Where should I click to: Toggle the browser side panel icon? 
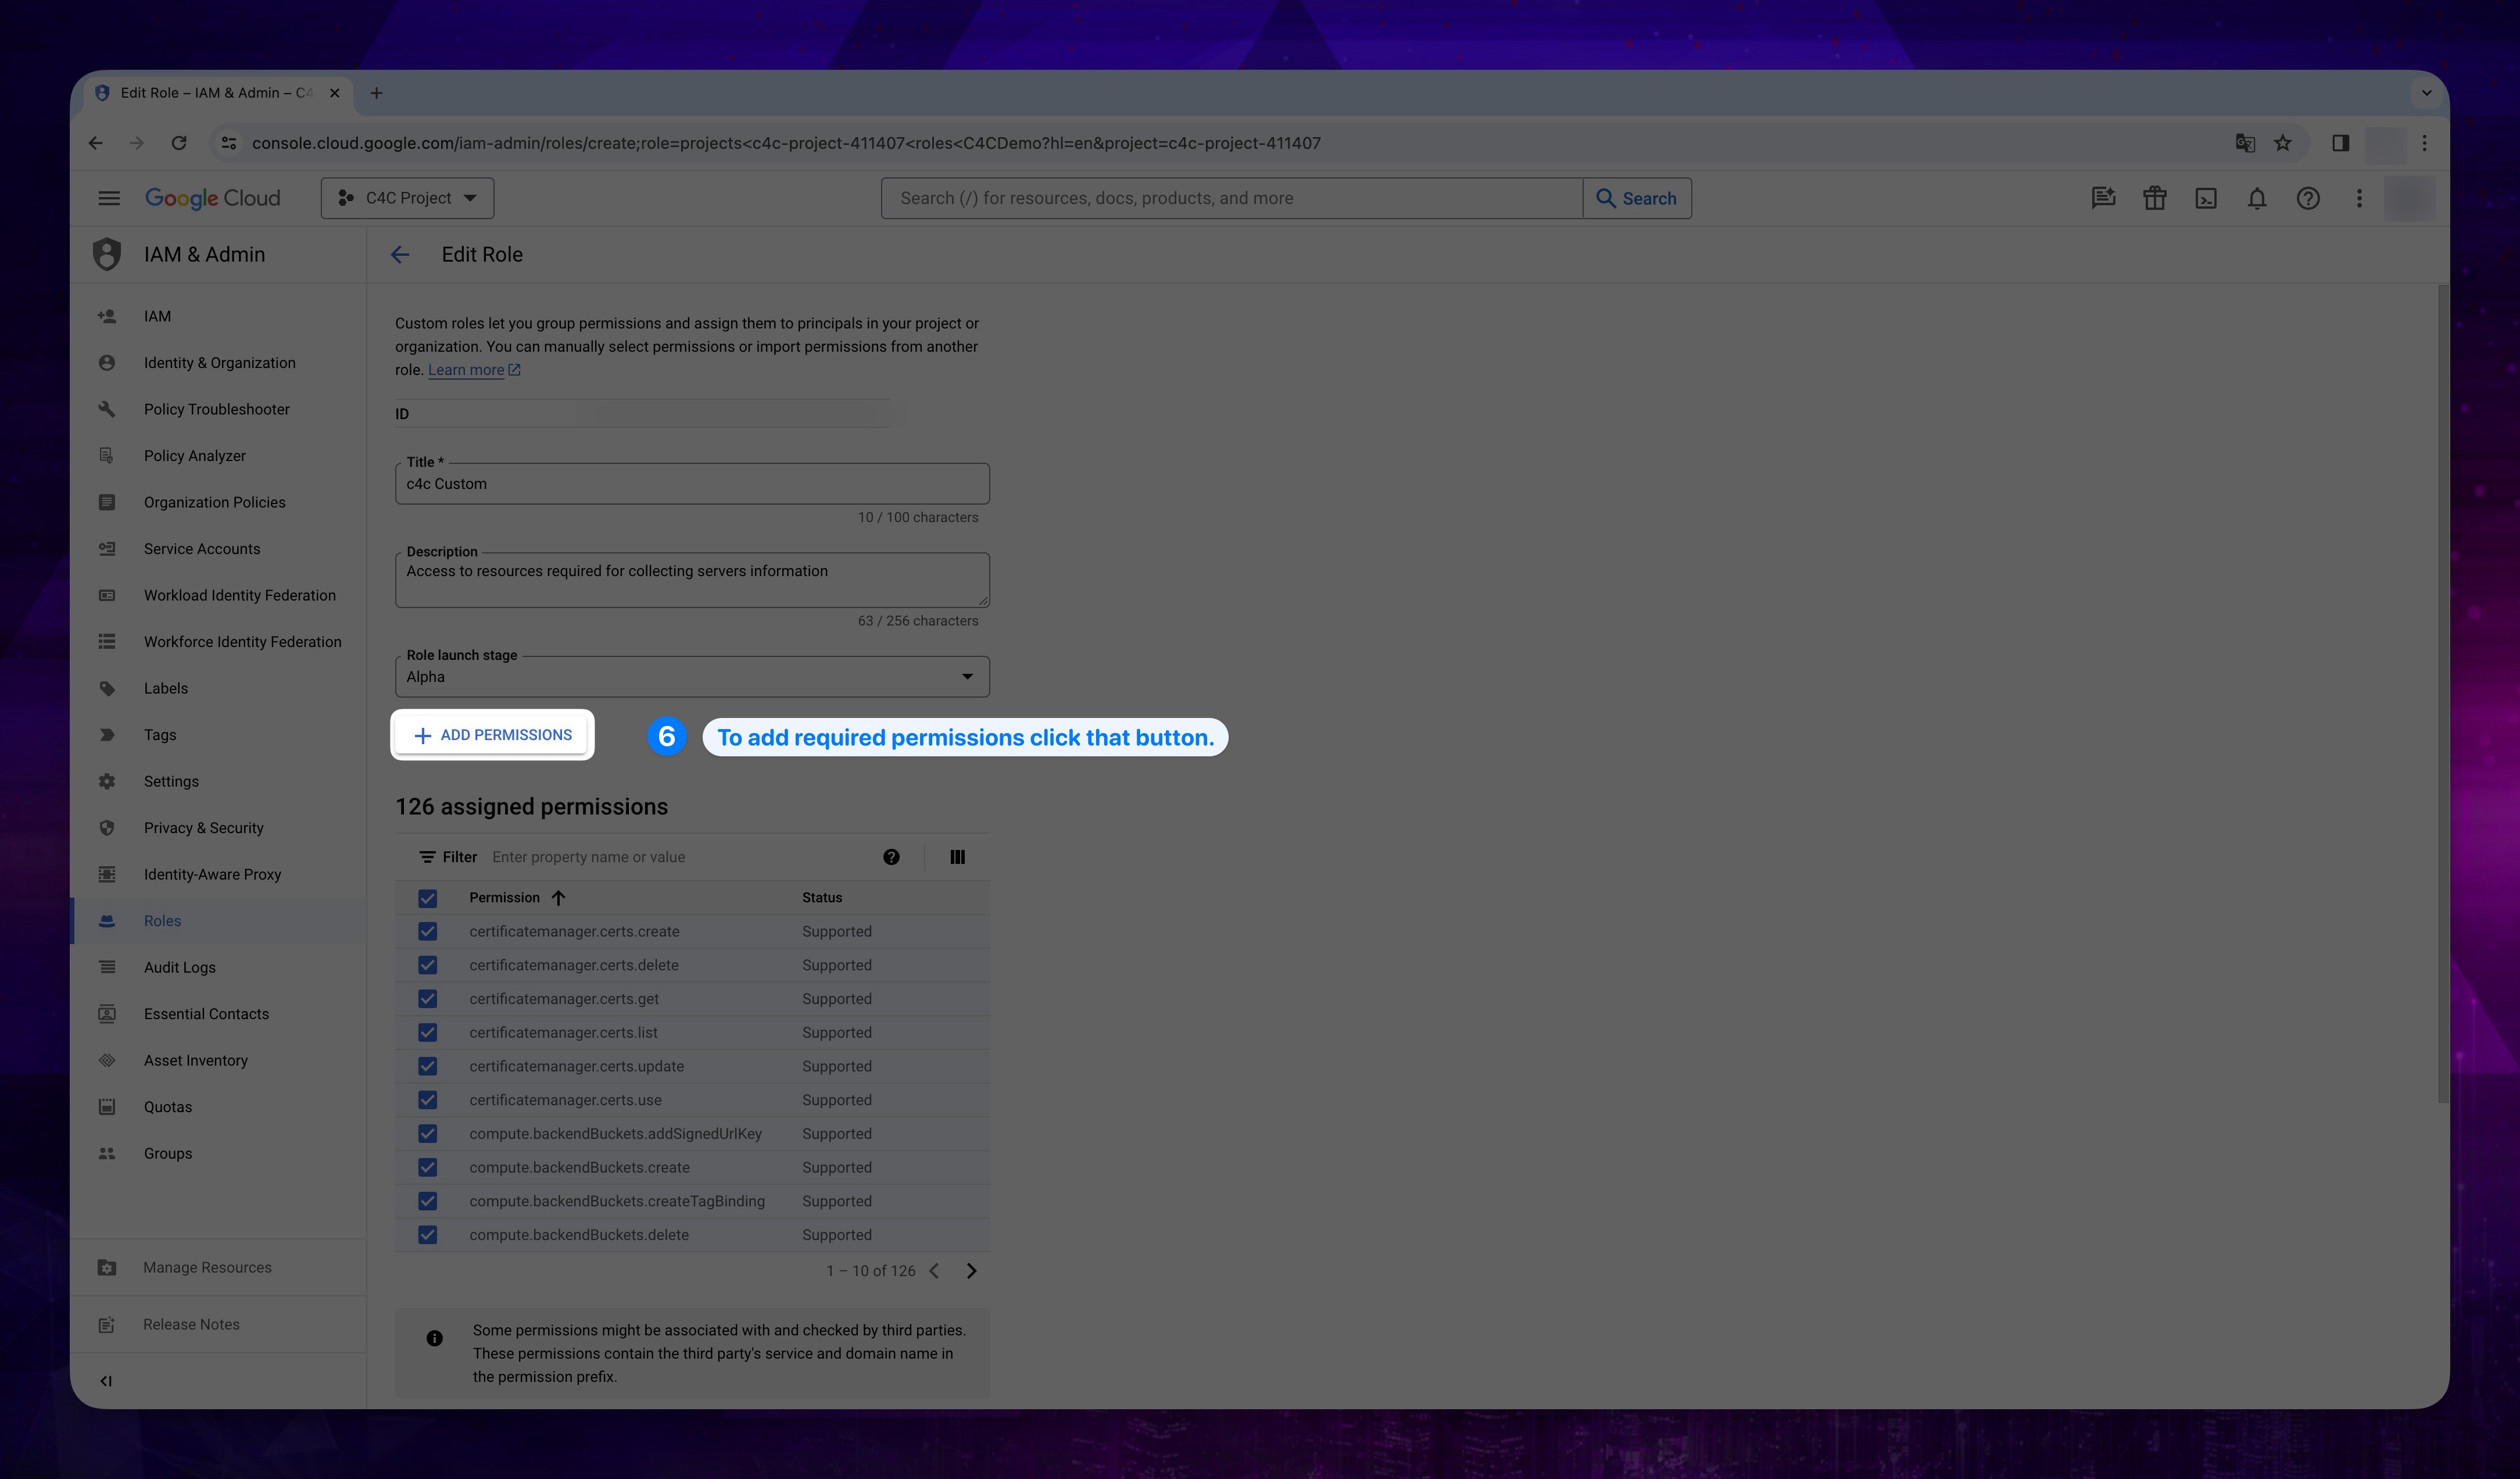(2341, 143)
